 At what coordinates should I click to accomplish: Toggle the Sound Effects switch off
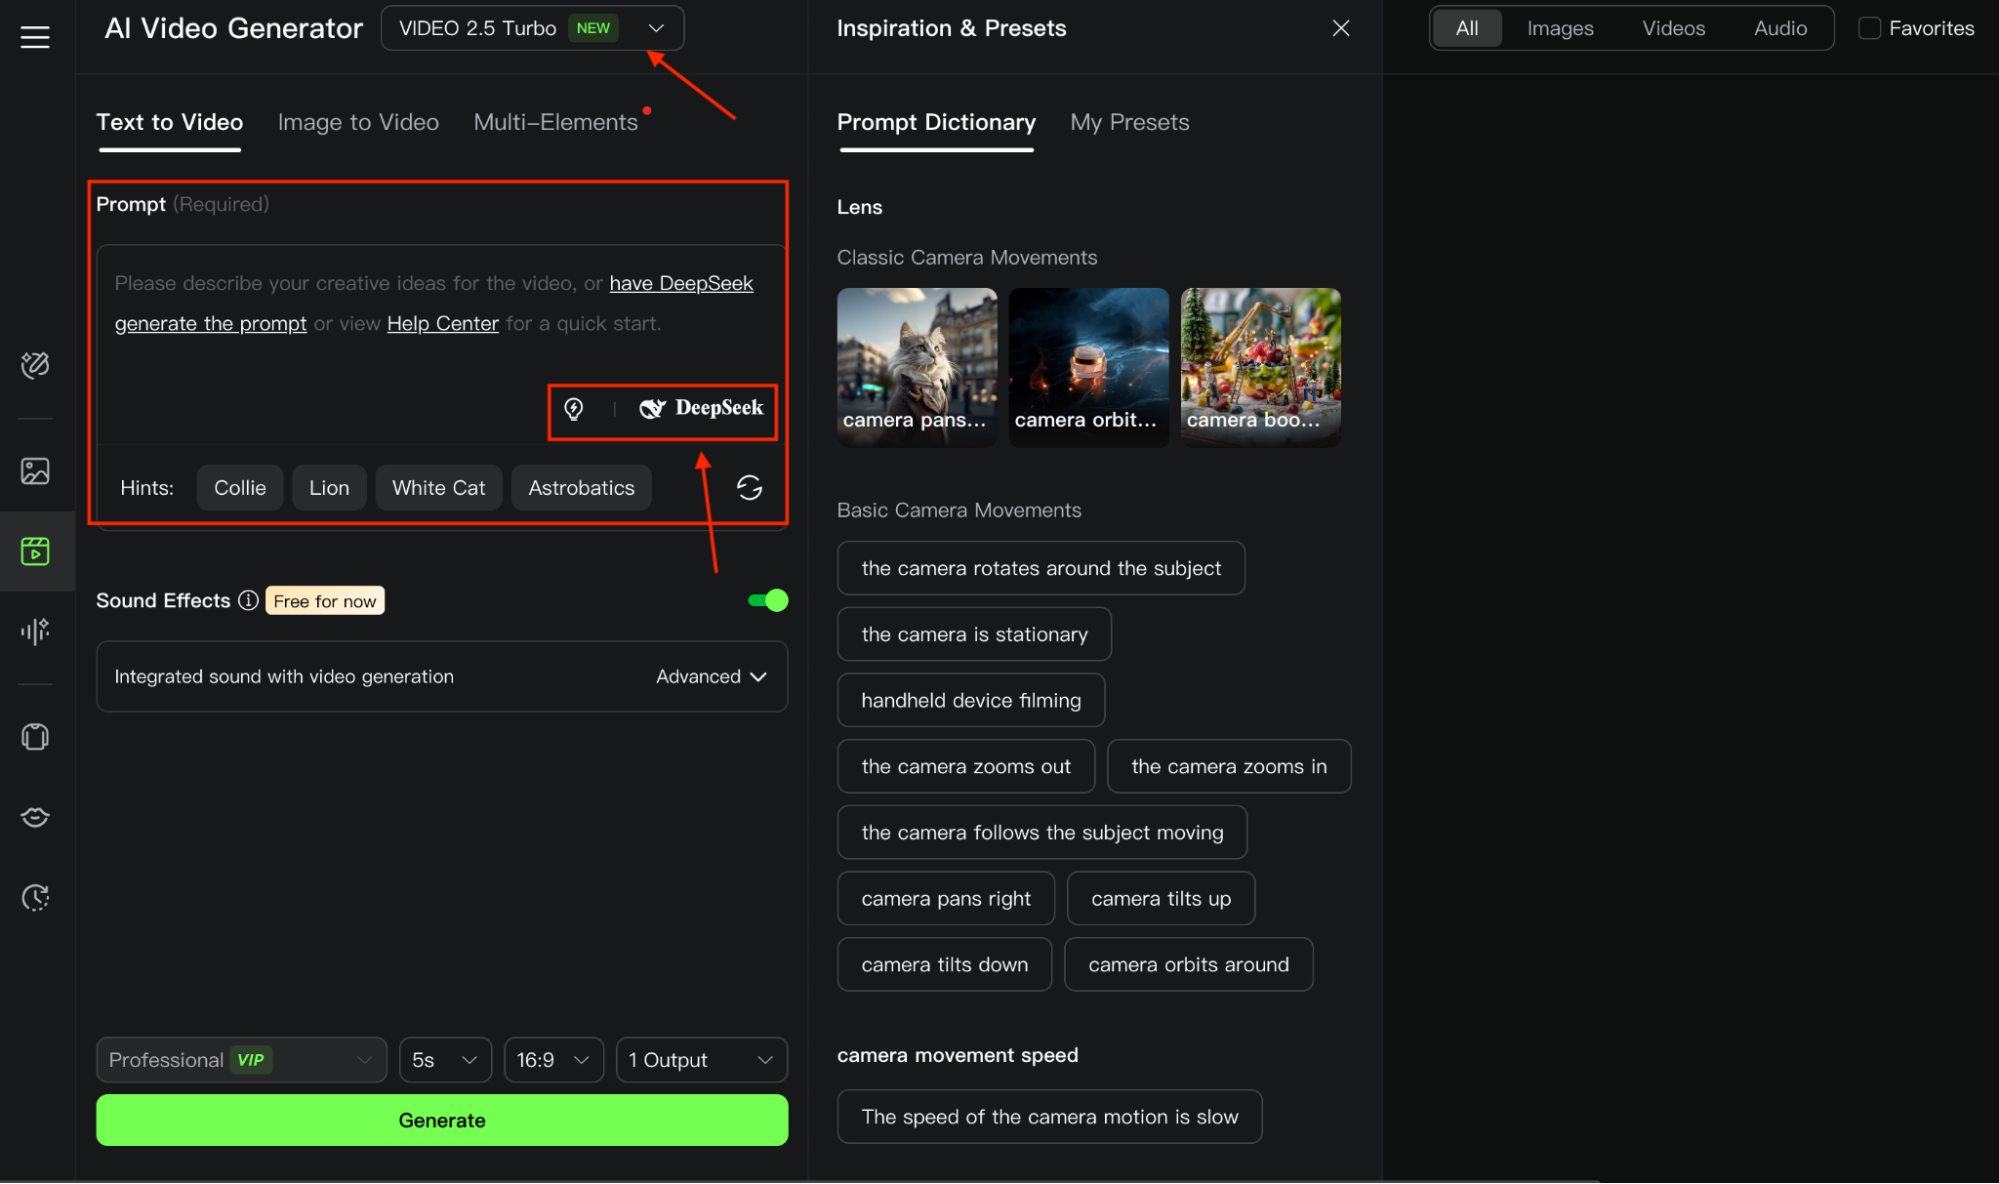click(768, 600)
